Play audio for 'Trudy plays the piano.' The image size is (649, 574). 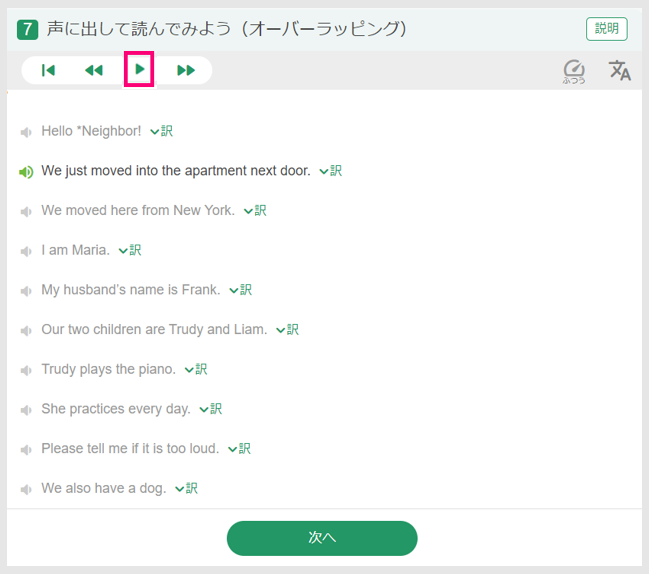click(x=26, y=371)
